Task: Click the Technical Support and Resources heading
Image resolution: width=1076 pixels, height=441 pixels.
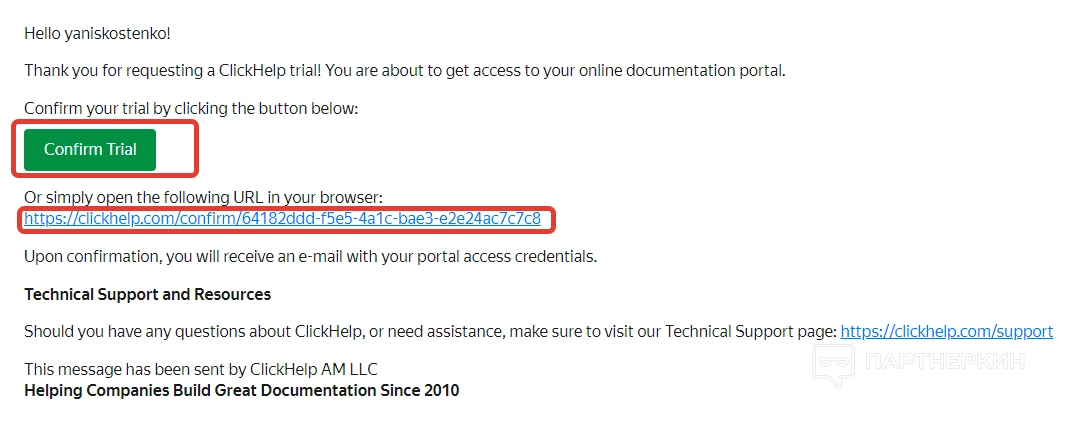Action: pyautogui.click(x=147, y=294)
